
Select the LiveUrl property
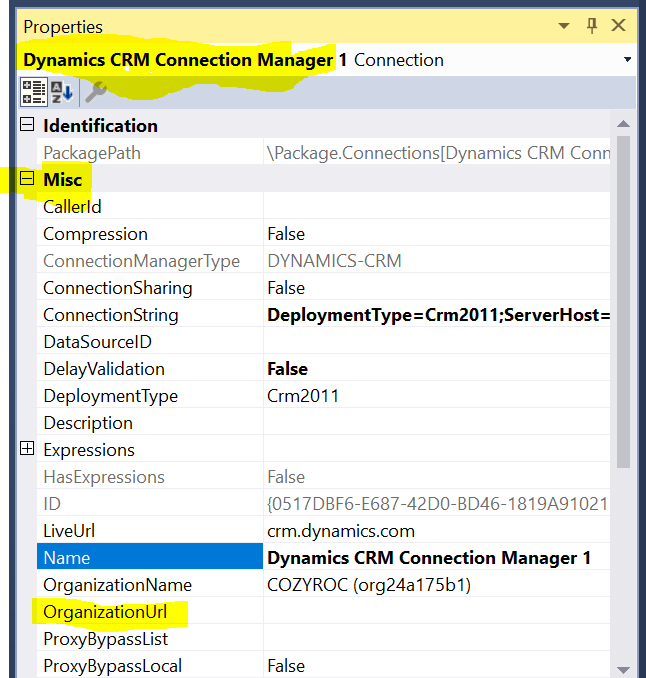(x=150, y=531)
